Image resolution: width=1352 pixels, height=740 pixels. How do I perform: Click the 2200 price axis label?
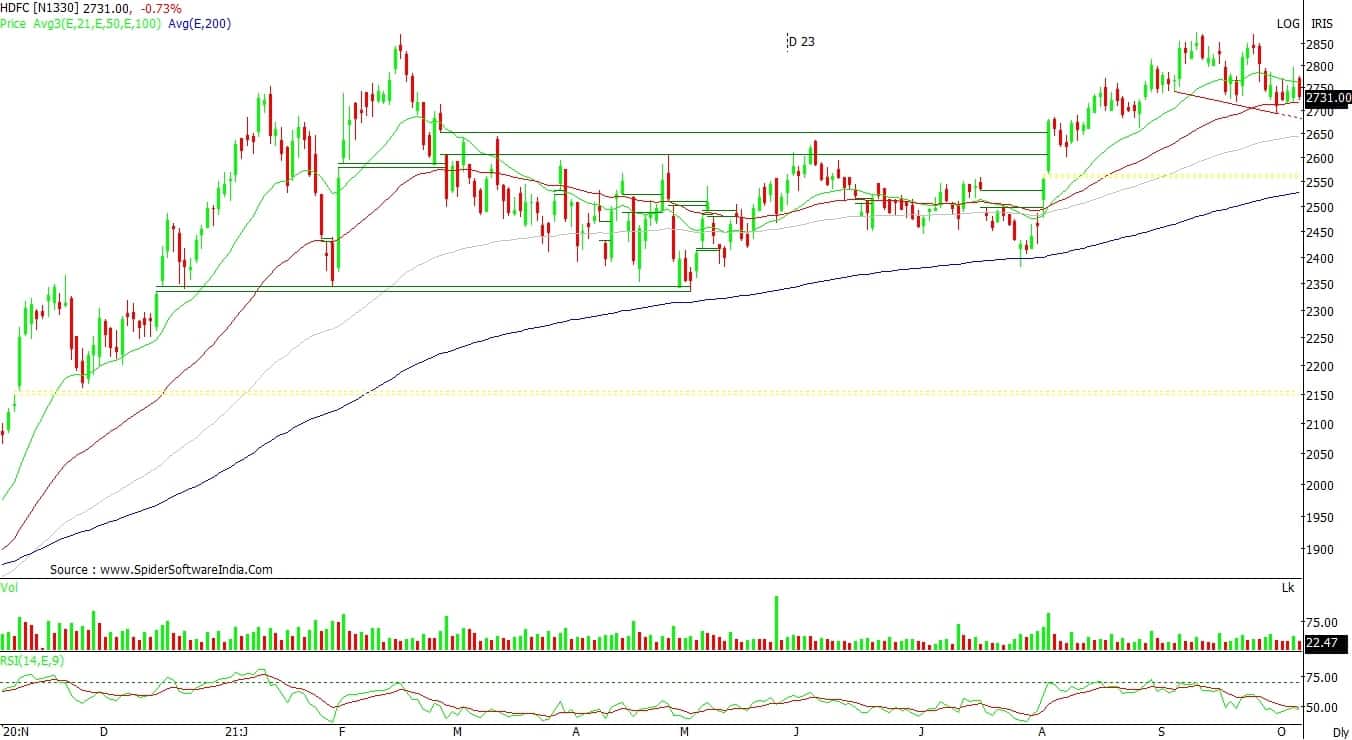pyautogui.click(x=1321, y=367)
